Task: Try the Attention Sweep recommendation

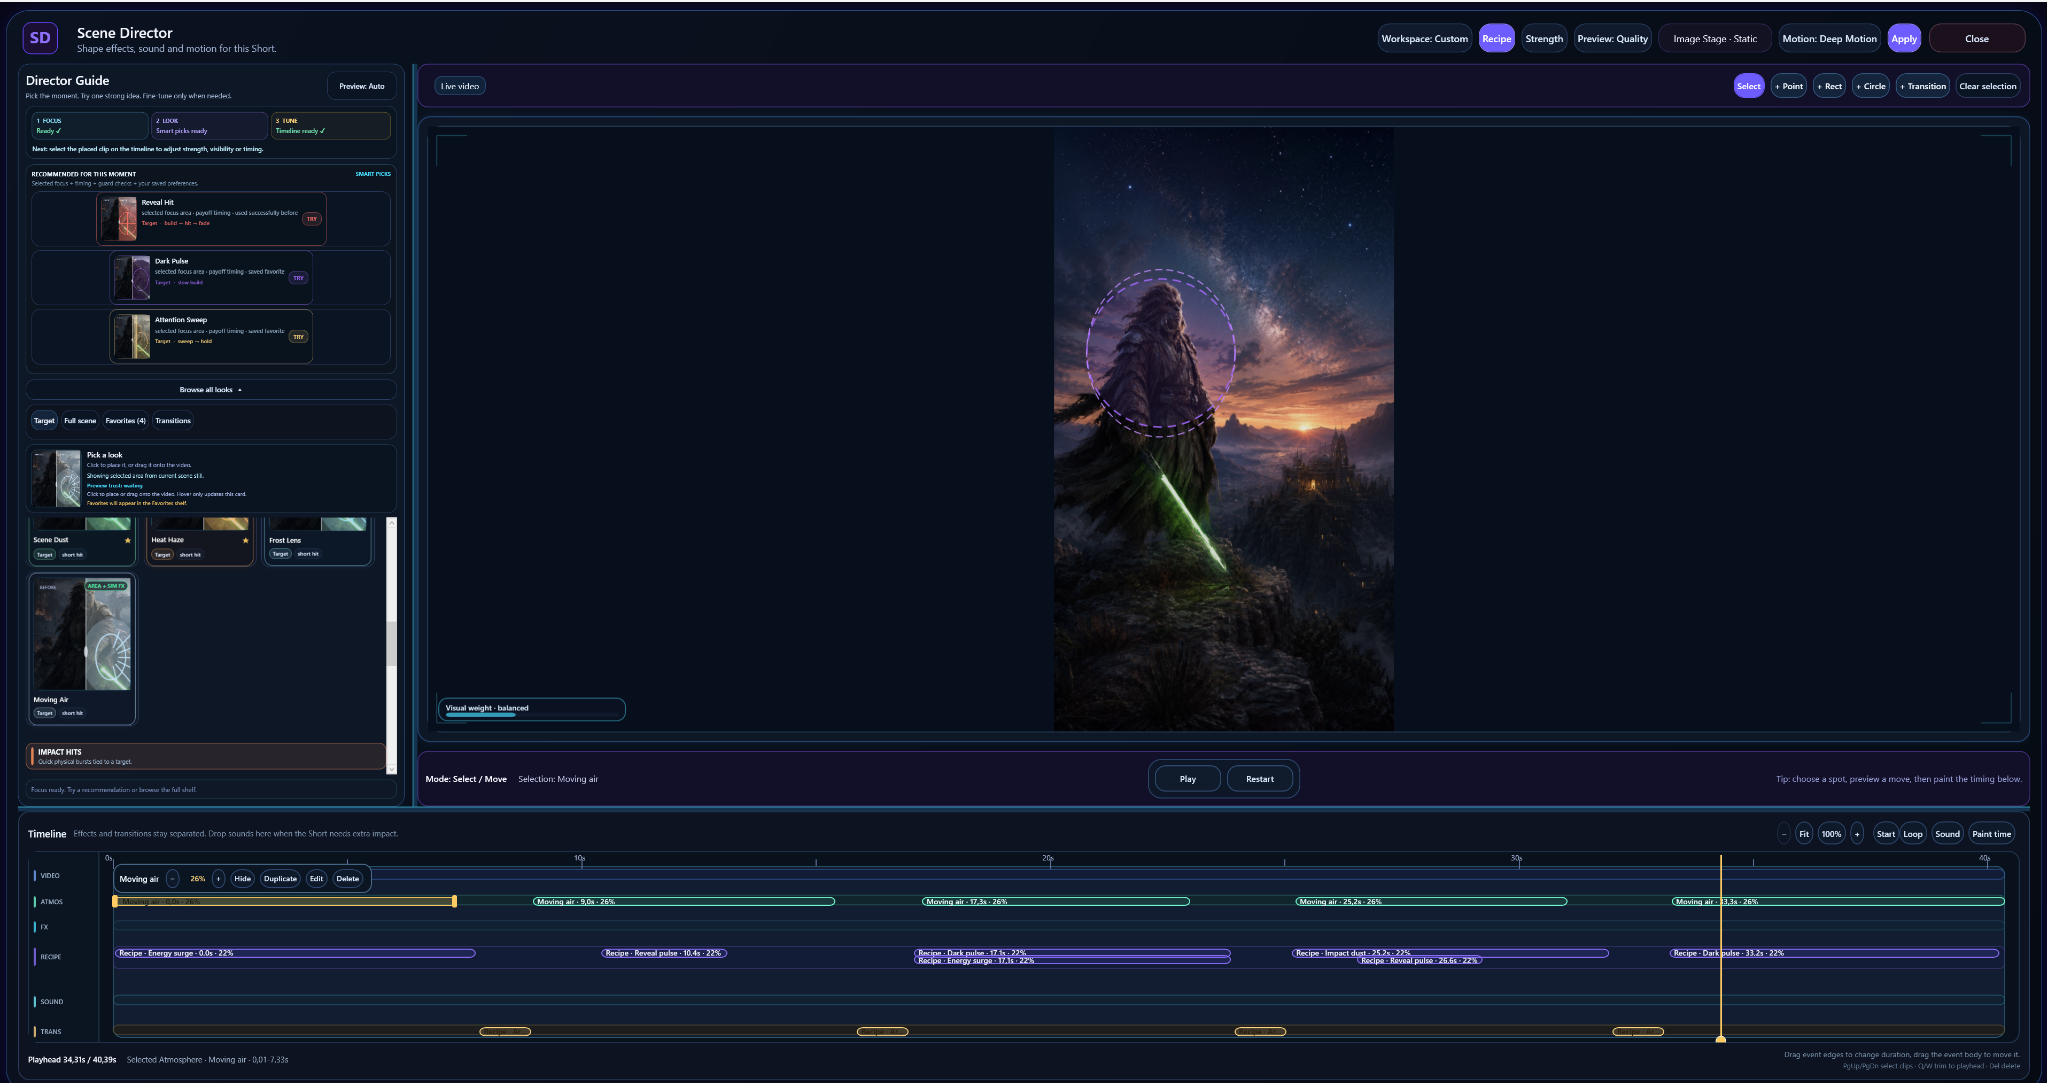Action: 298,337
